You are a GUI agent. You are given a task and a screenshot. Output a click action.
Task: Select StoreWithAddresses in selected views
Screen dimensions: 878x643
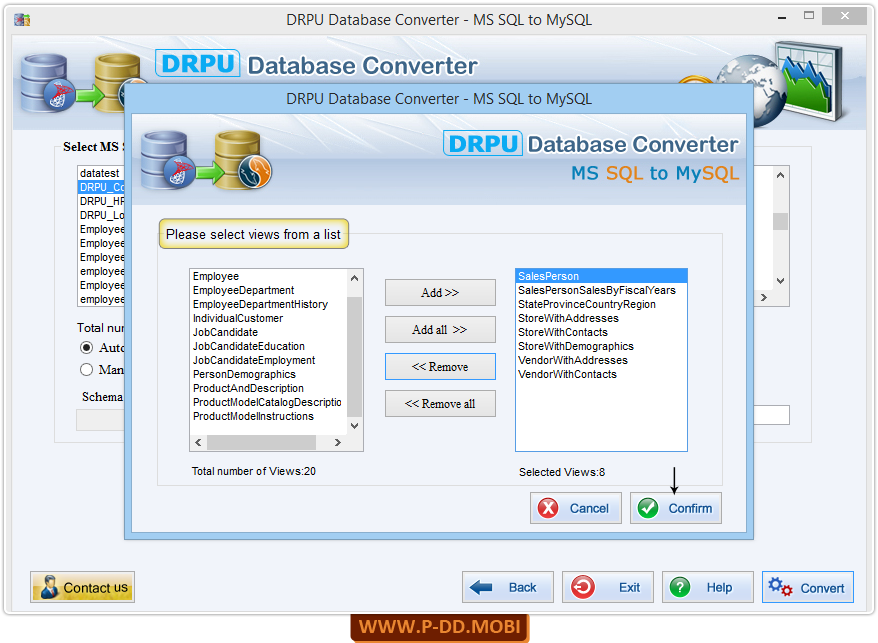click(x=601, y=318)
